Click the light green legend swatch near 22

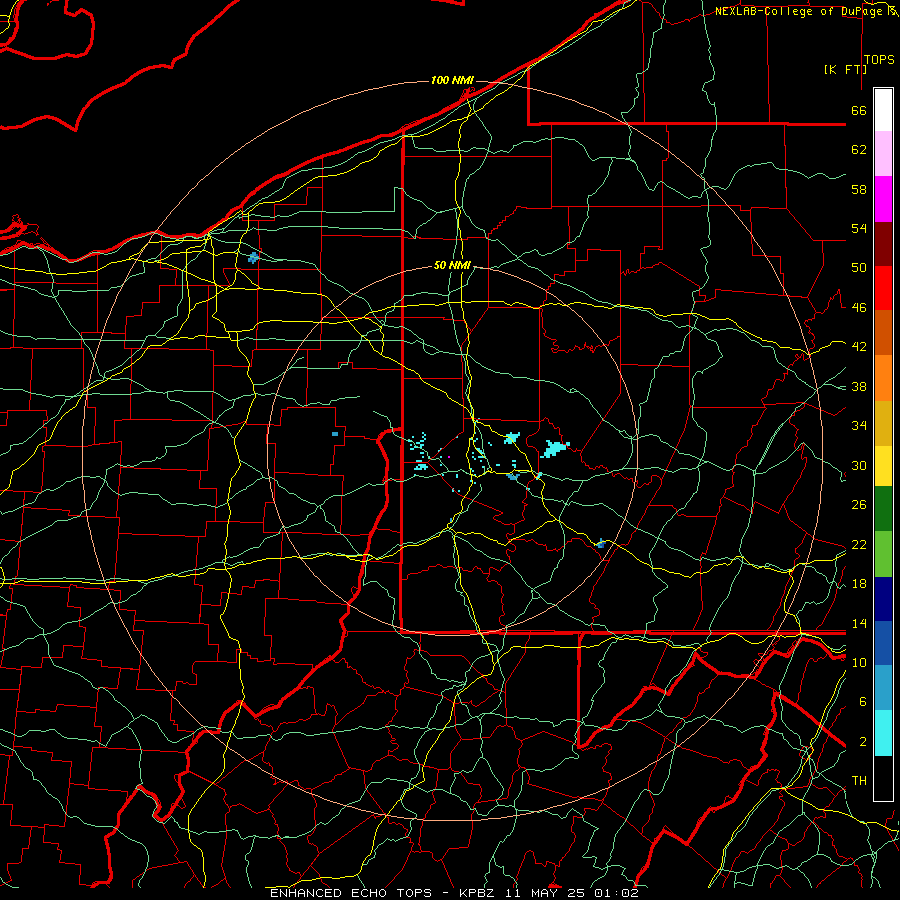coord(883,554)
